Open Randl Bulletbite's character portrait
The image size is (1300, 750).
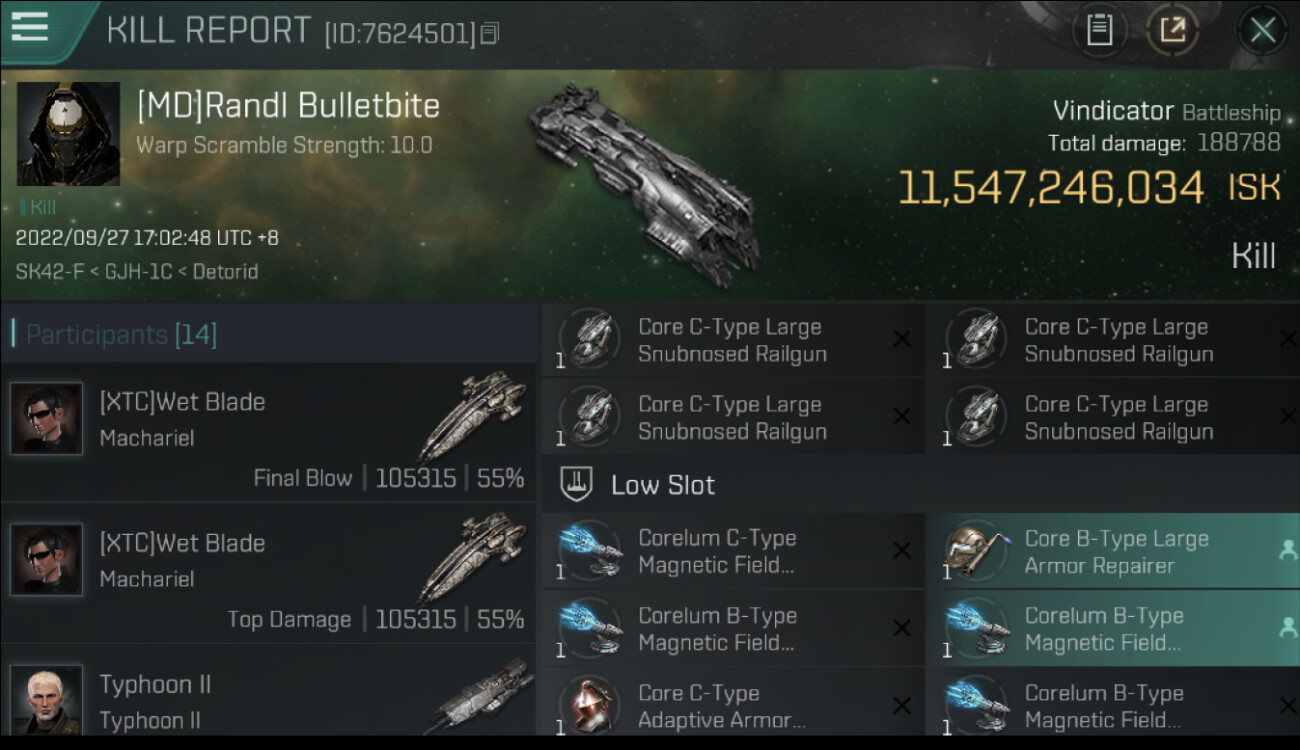[68, 134]
